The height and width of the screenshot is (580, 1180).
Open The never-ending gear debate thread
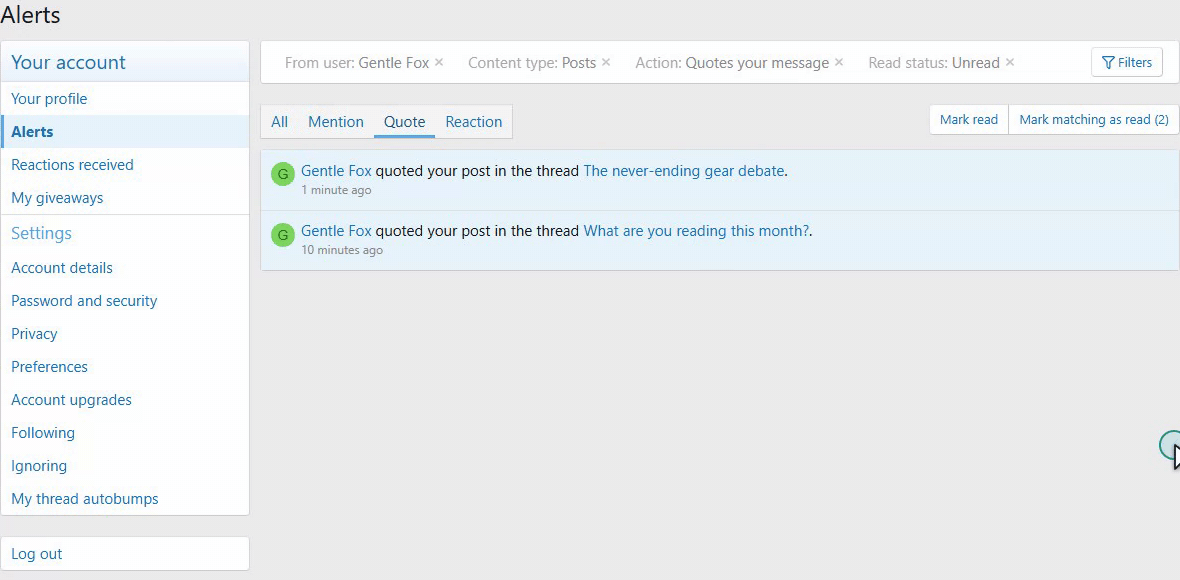pyautogui.click(x=683, y=171)
